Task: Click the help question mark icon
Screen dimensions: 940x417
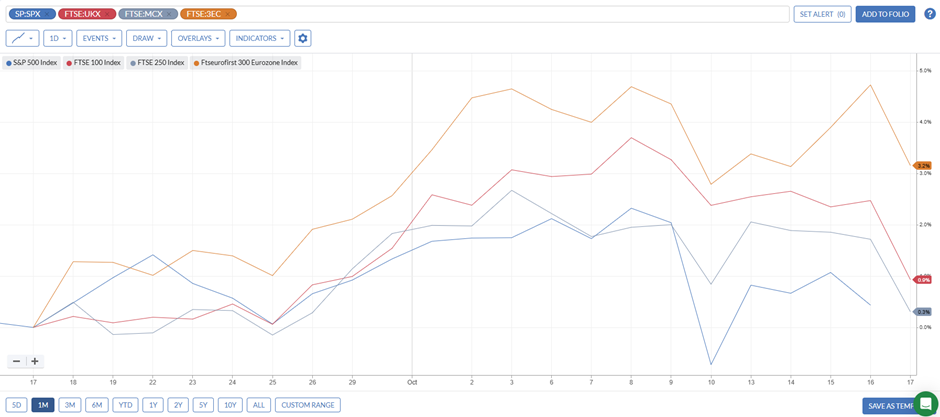Action: pyautogui.click(x=929, y=14)
